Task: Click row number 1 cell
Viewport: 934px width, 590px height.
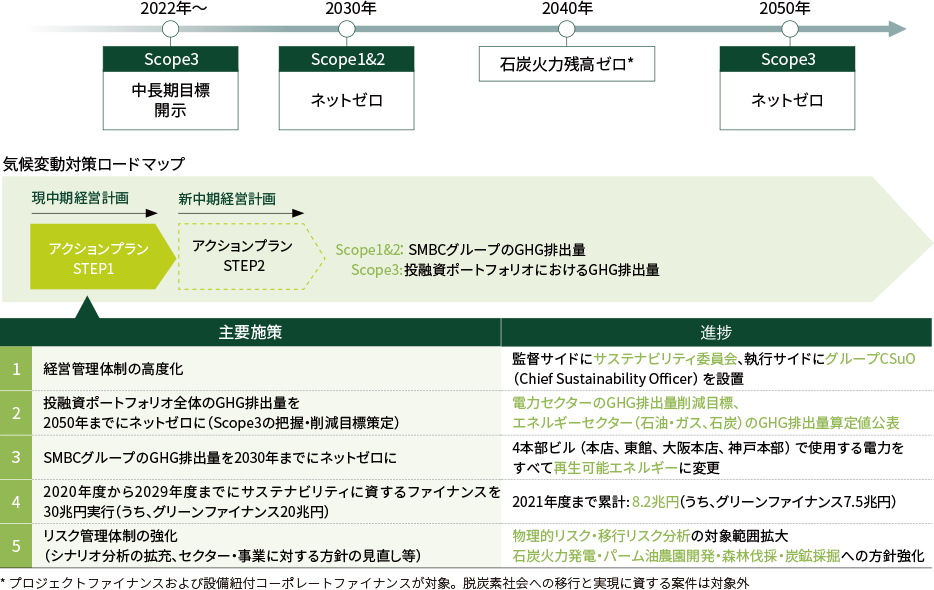Action: [16, 369]
